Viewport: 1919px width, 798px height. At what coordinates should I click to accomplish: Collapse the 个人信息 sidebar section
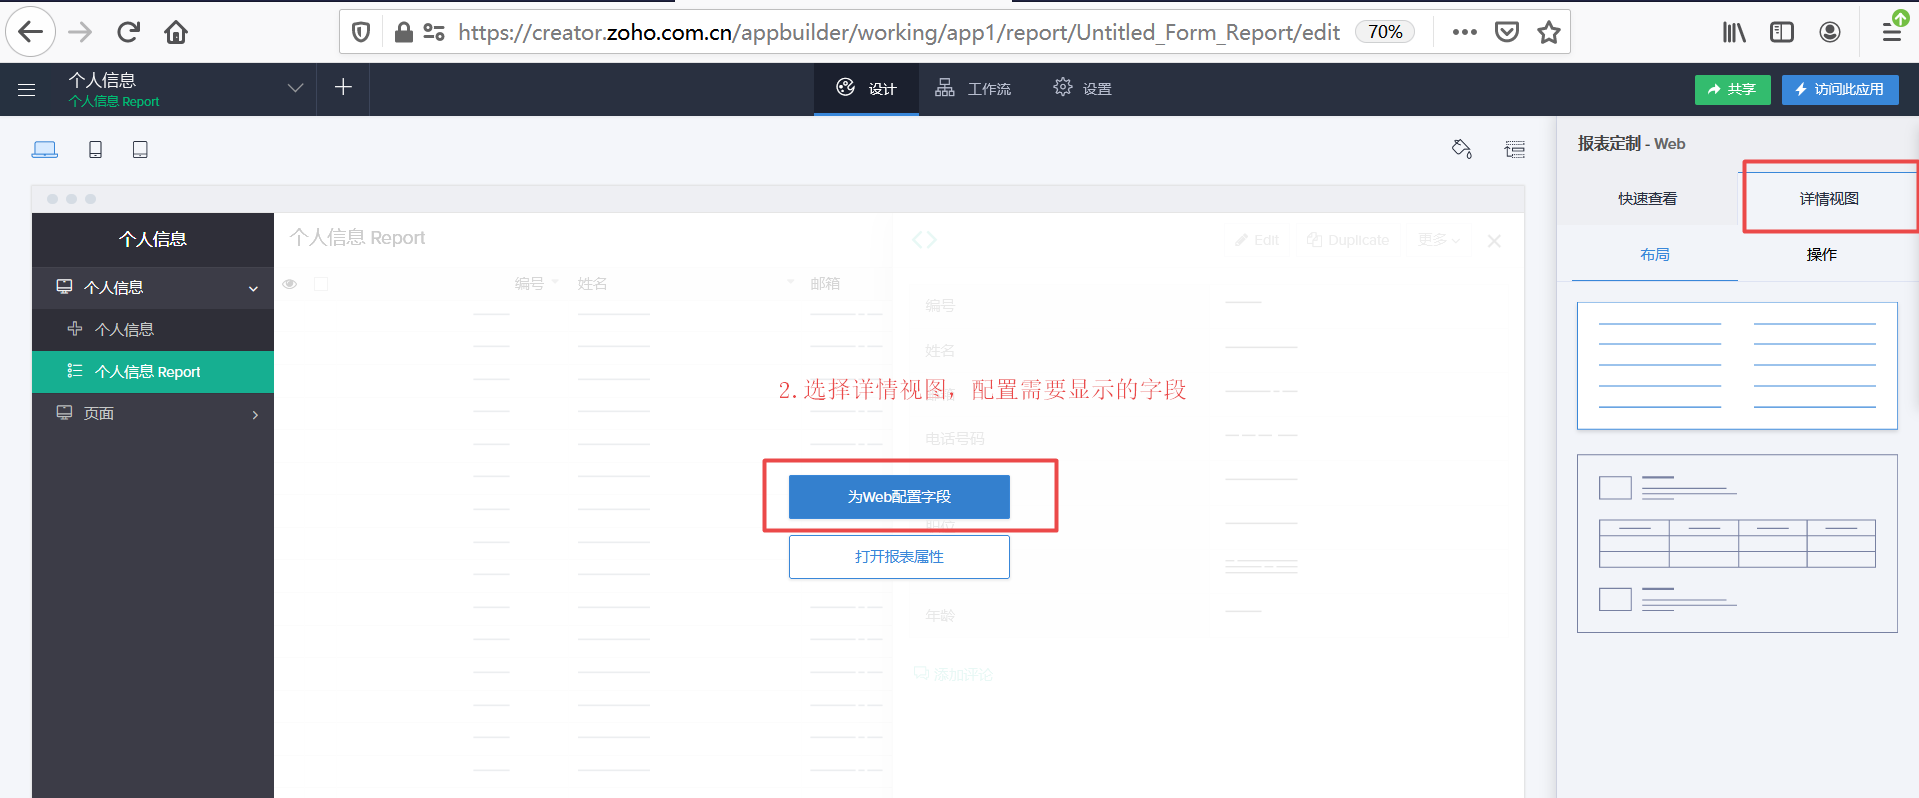point(253,288)
